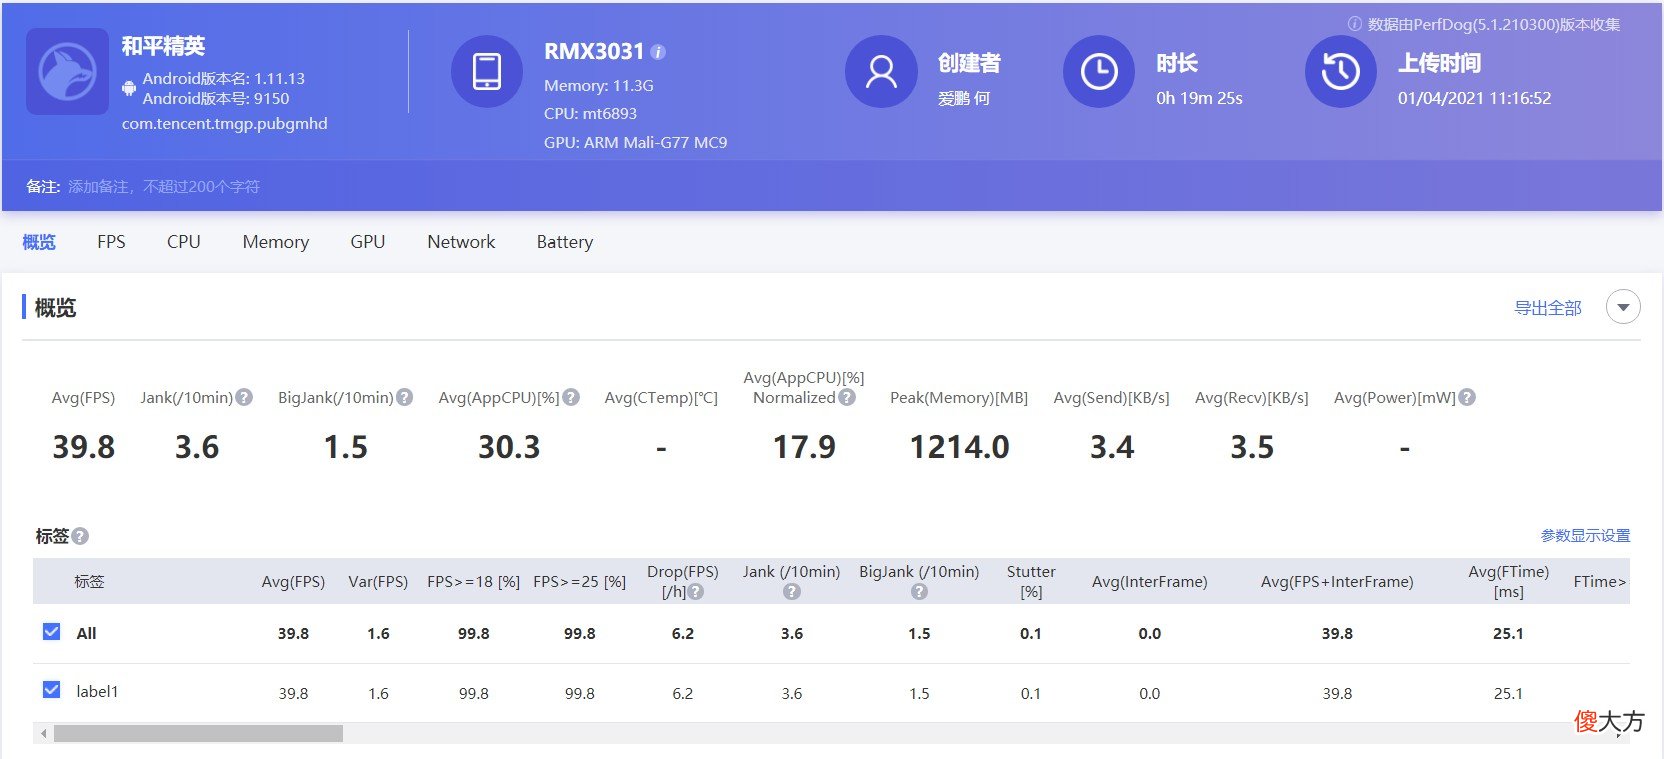
Task: Click the FPS>=25 [%] column header
Action: [x=579, y=582]
